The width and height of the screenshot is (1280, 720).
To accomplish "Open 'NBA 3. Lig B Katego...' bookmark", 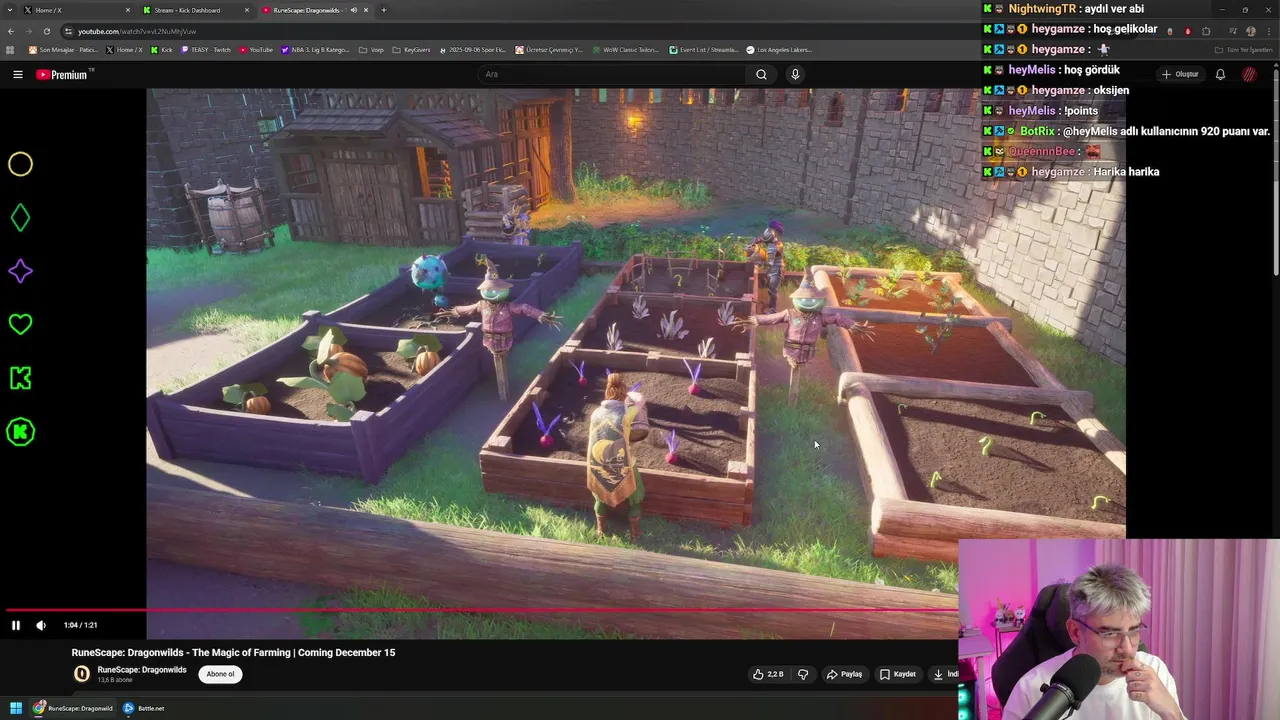I will (316, 49).
